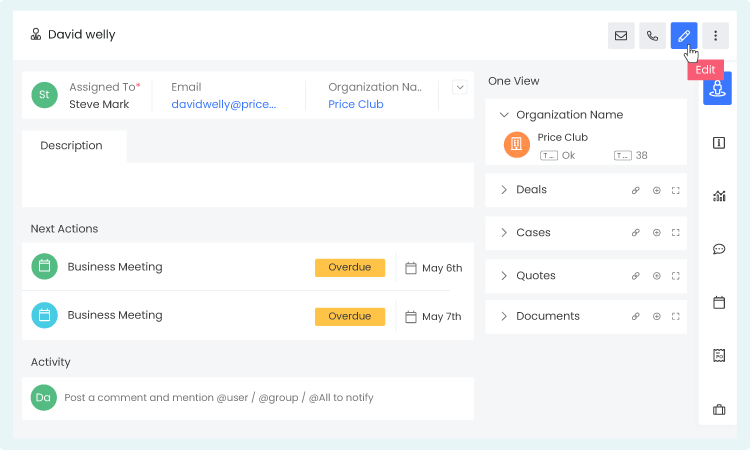
Task: Click the add icon in Cases row
Action: pos(656,233)
